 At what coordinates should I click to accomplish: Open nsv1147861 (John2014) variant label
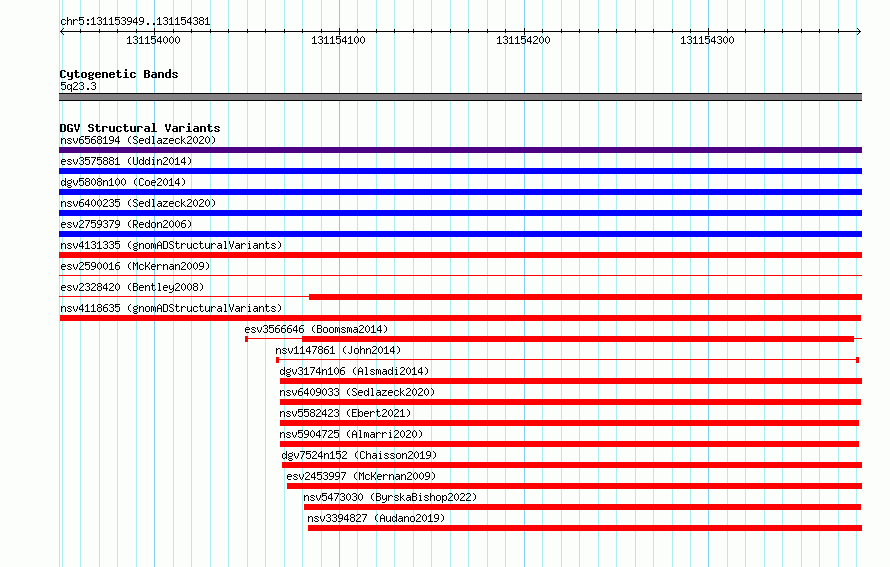[338, 350]
